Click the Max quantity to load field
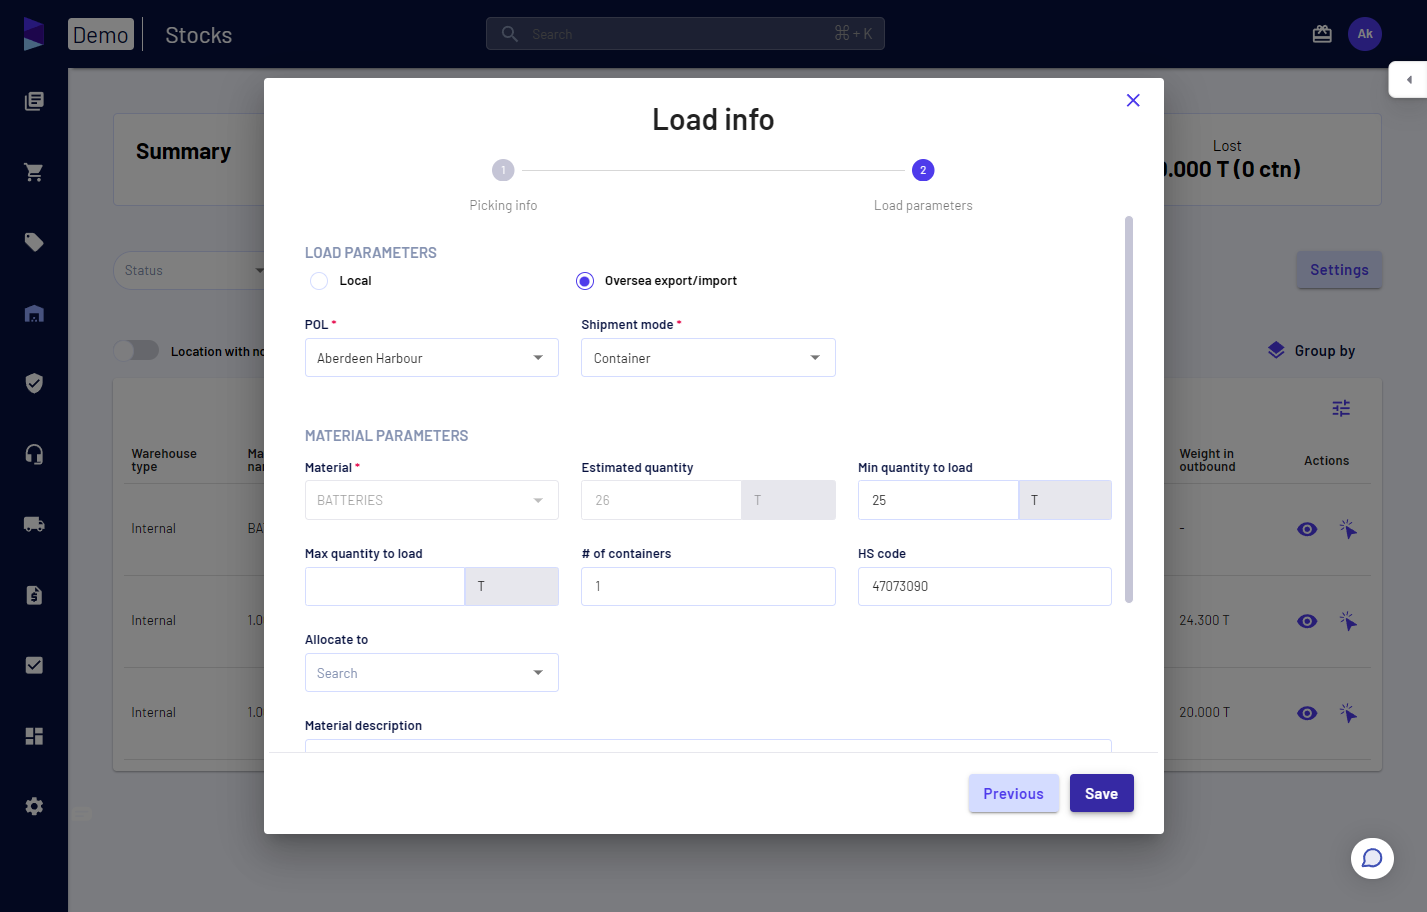1427x912 pixels. [x=385, y=586]
